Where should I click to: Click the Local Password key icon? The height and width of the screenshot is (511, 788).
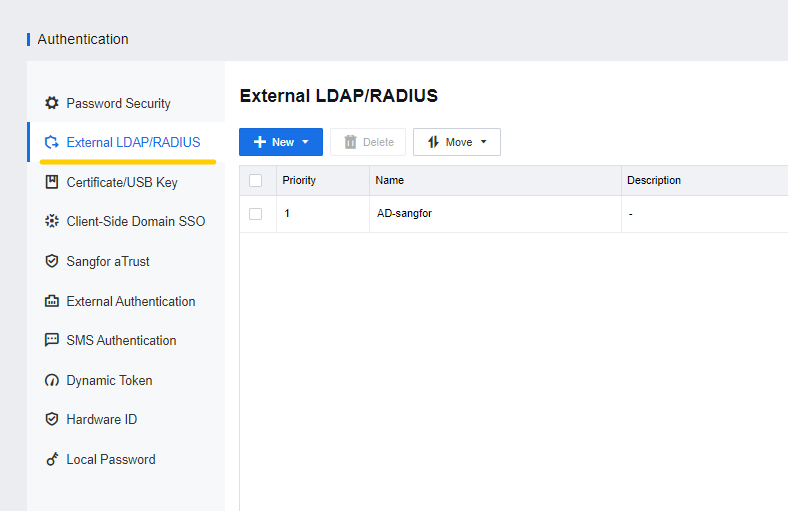pyautogui.click(x=52, y=459)
